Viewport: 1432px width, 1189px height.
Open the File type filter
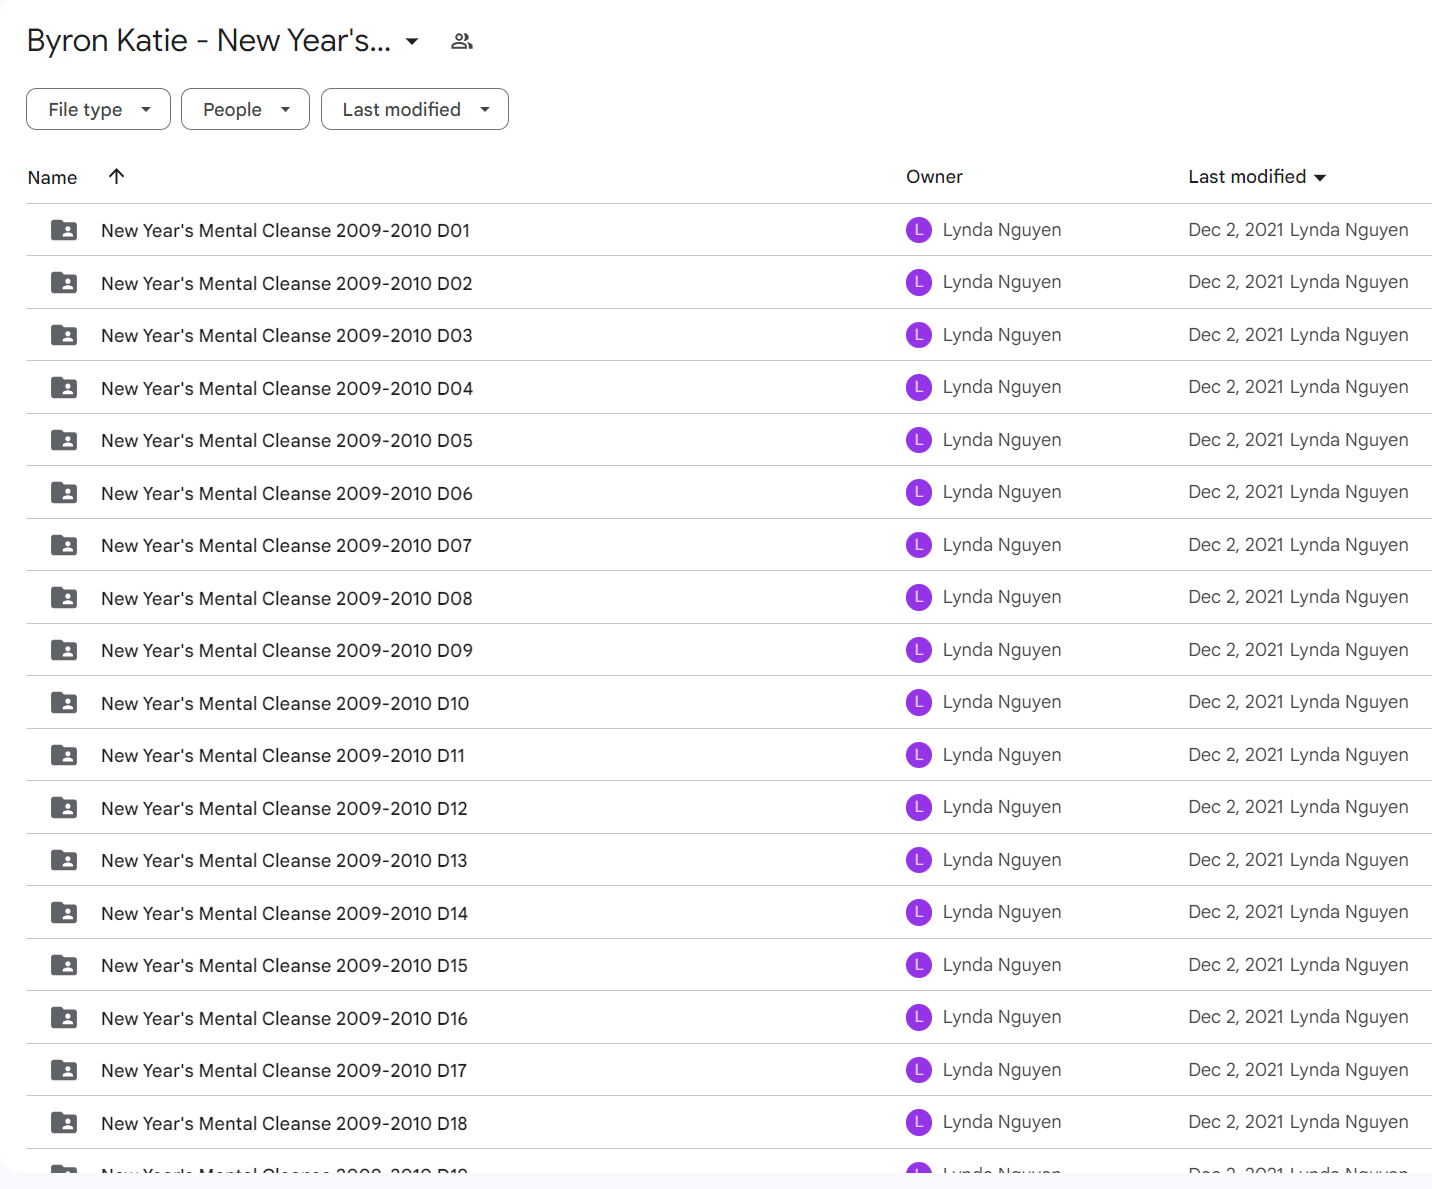pyautogui.click(x=98, y=109)
